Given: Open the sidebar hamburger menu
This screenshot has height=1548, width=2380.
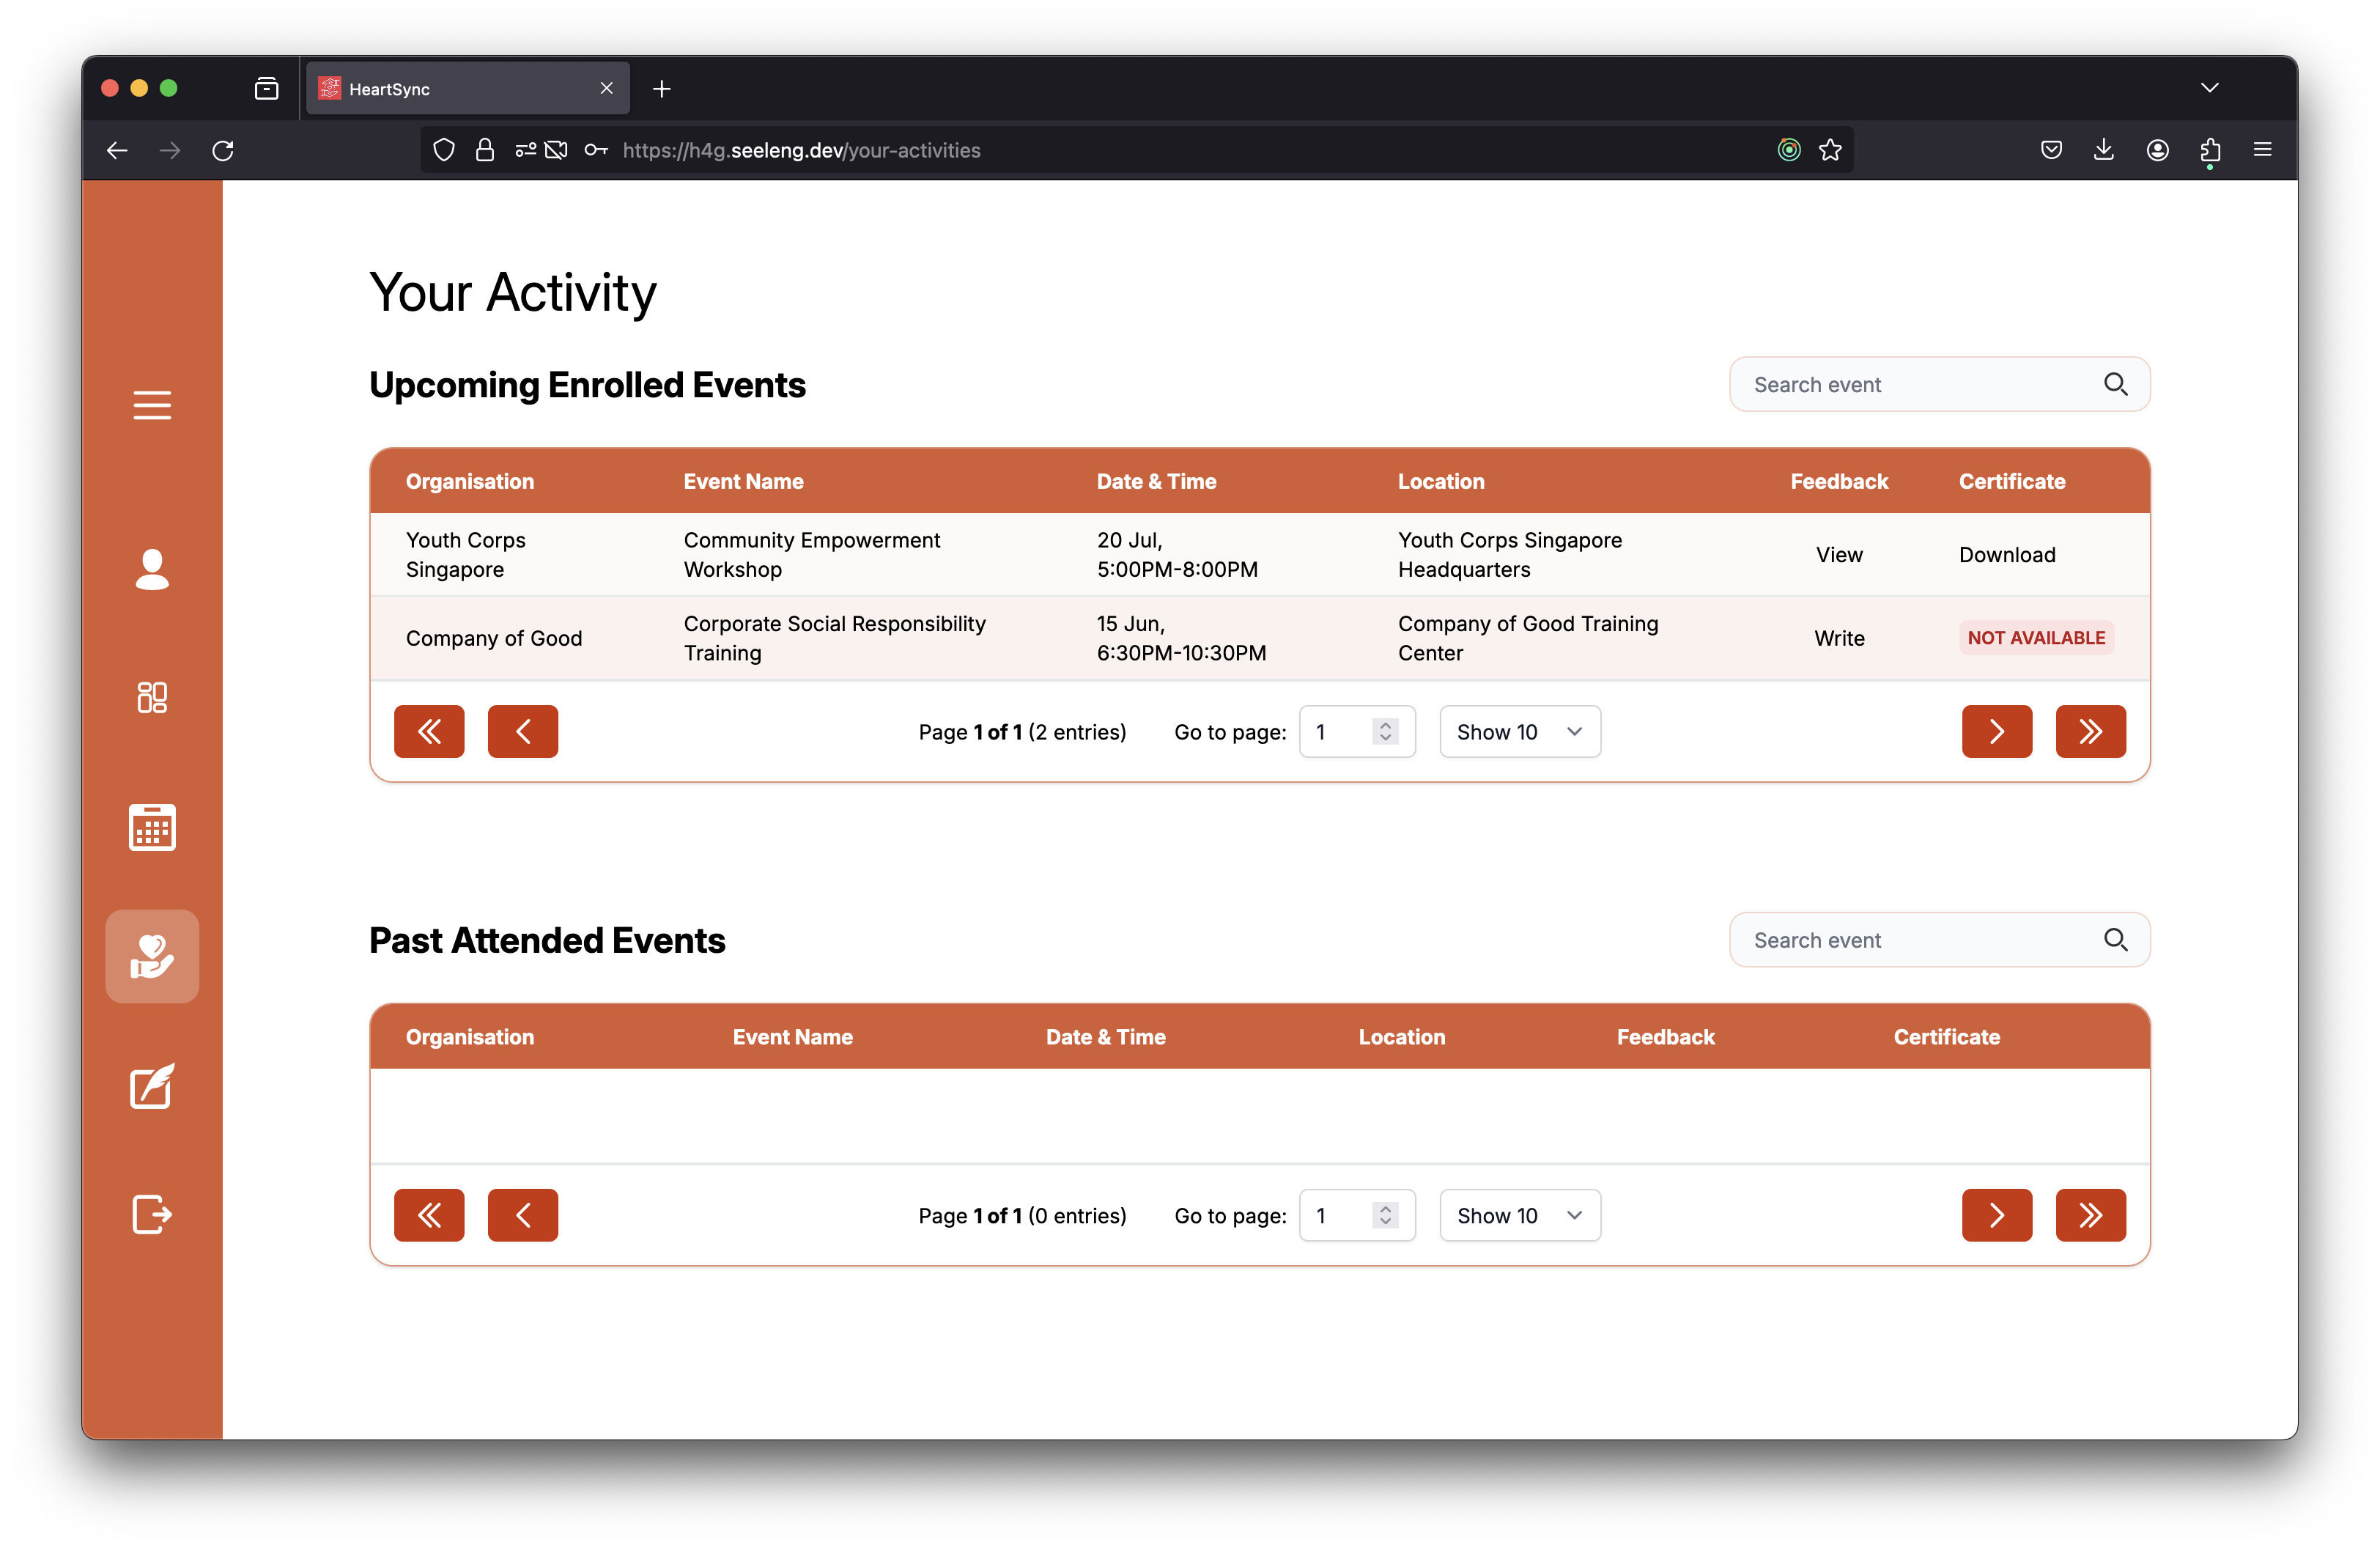Looking at the screenshot, I should coord(152,405).
